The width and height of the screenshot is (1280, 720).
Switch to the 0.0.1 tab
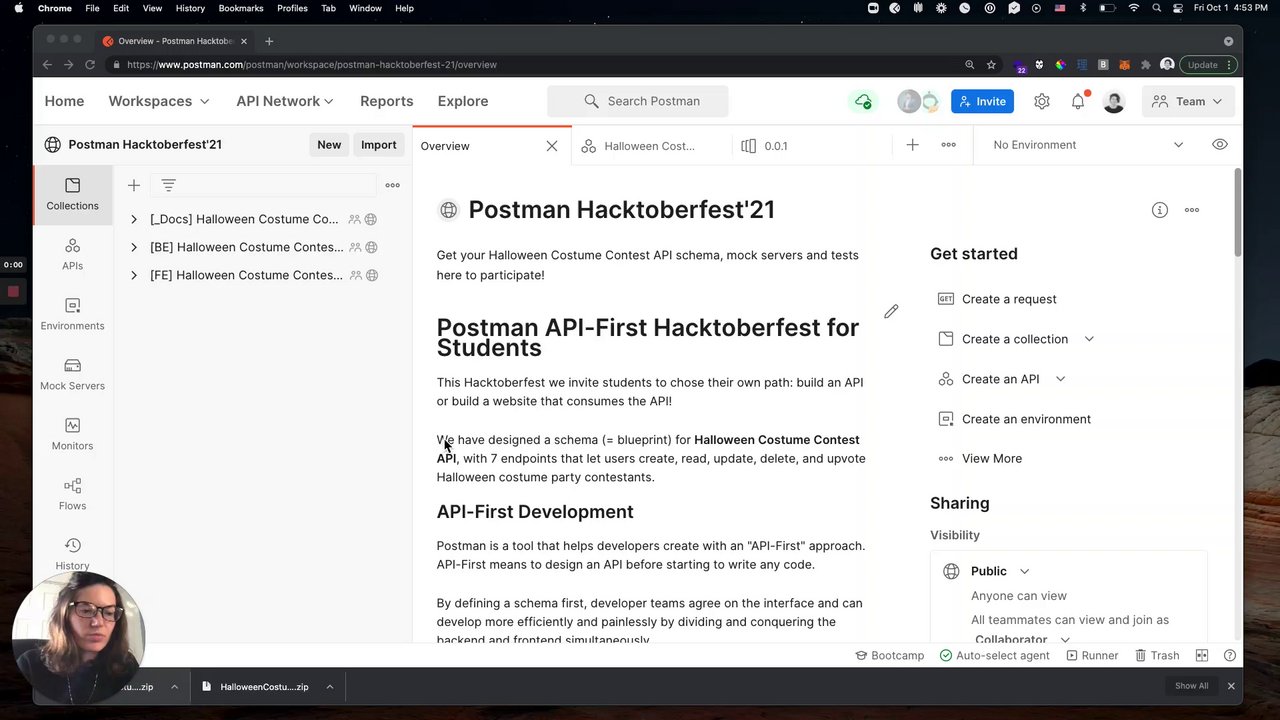coord(775,146)
